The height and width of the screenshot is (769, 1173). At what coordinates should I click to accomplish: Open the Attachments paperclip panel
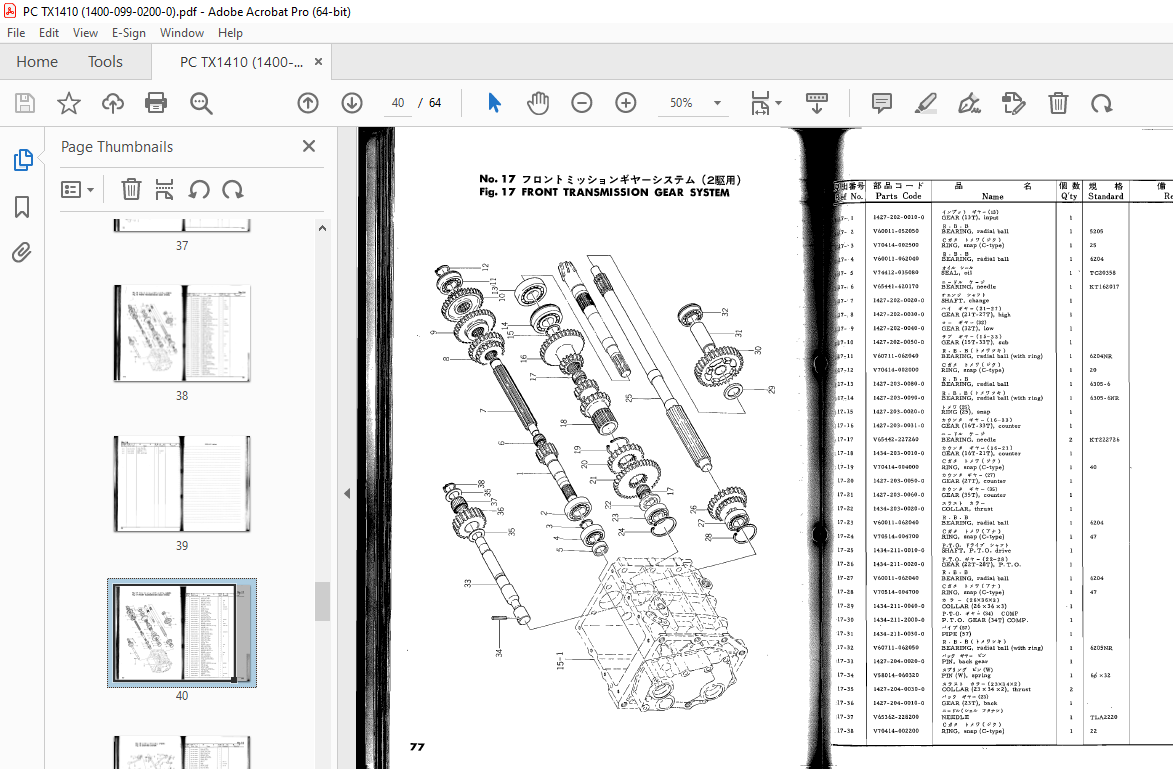[x=22, y=253]
